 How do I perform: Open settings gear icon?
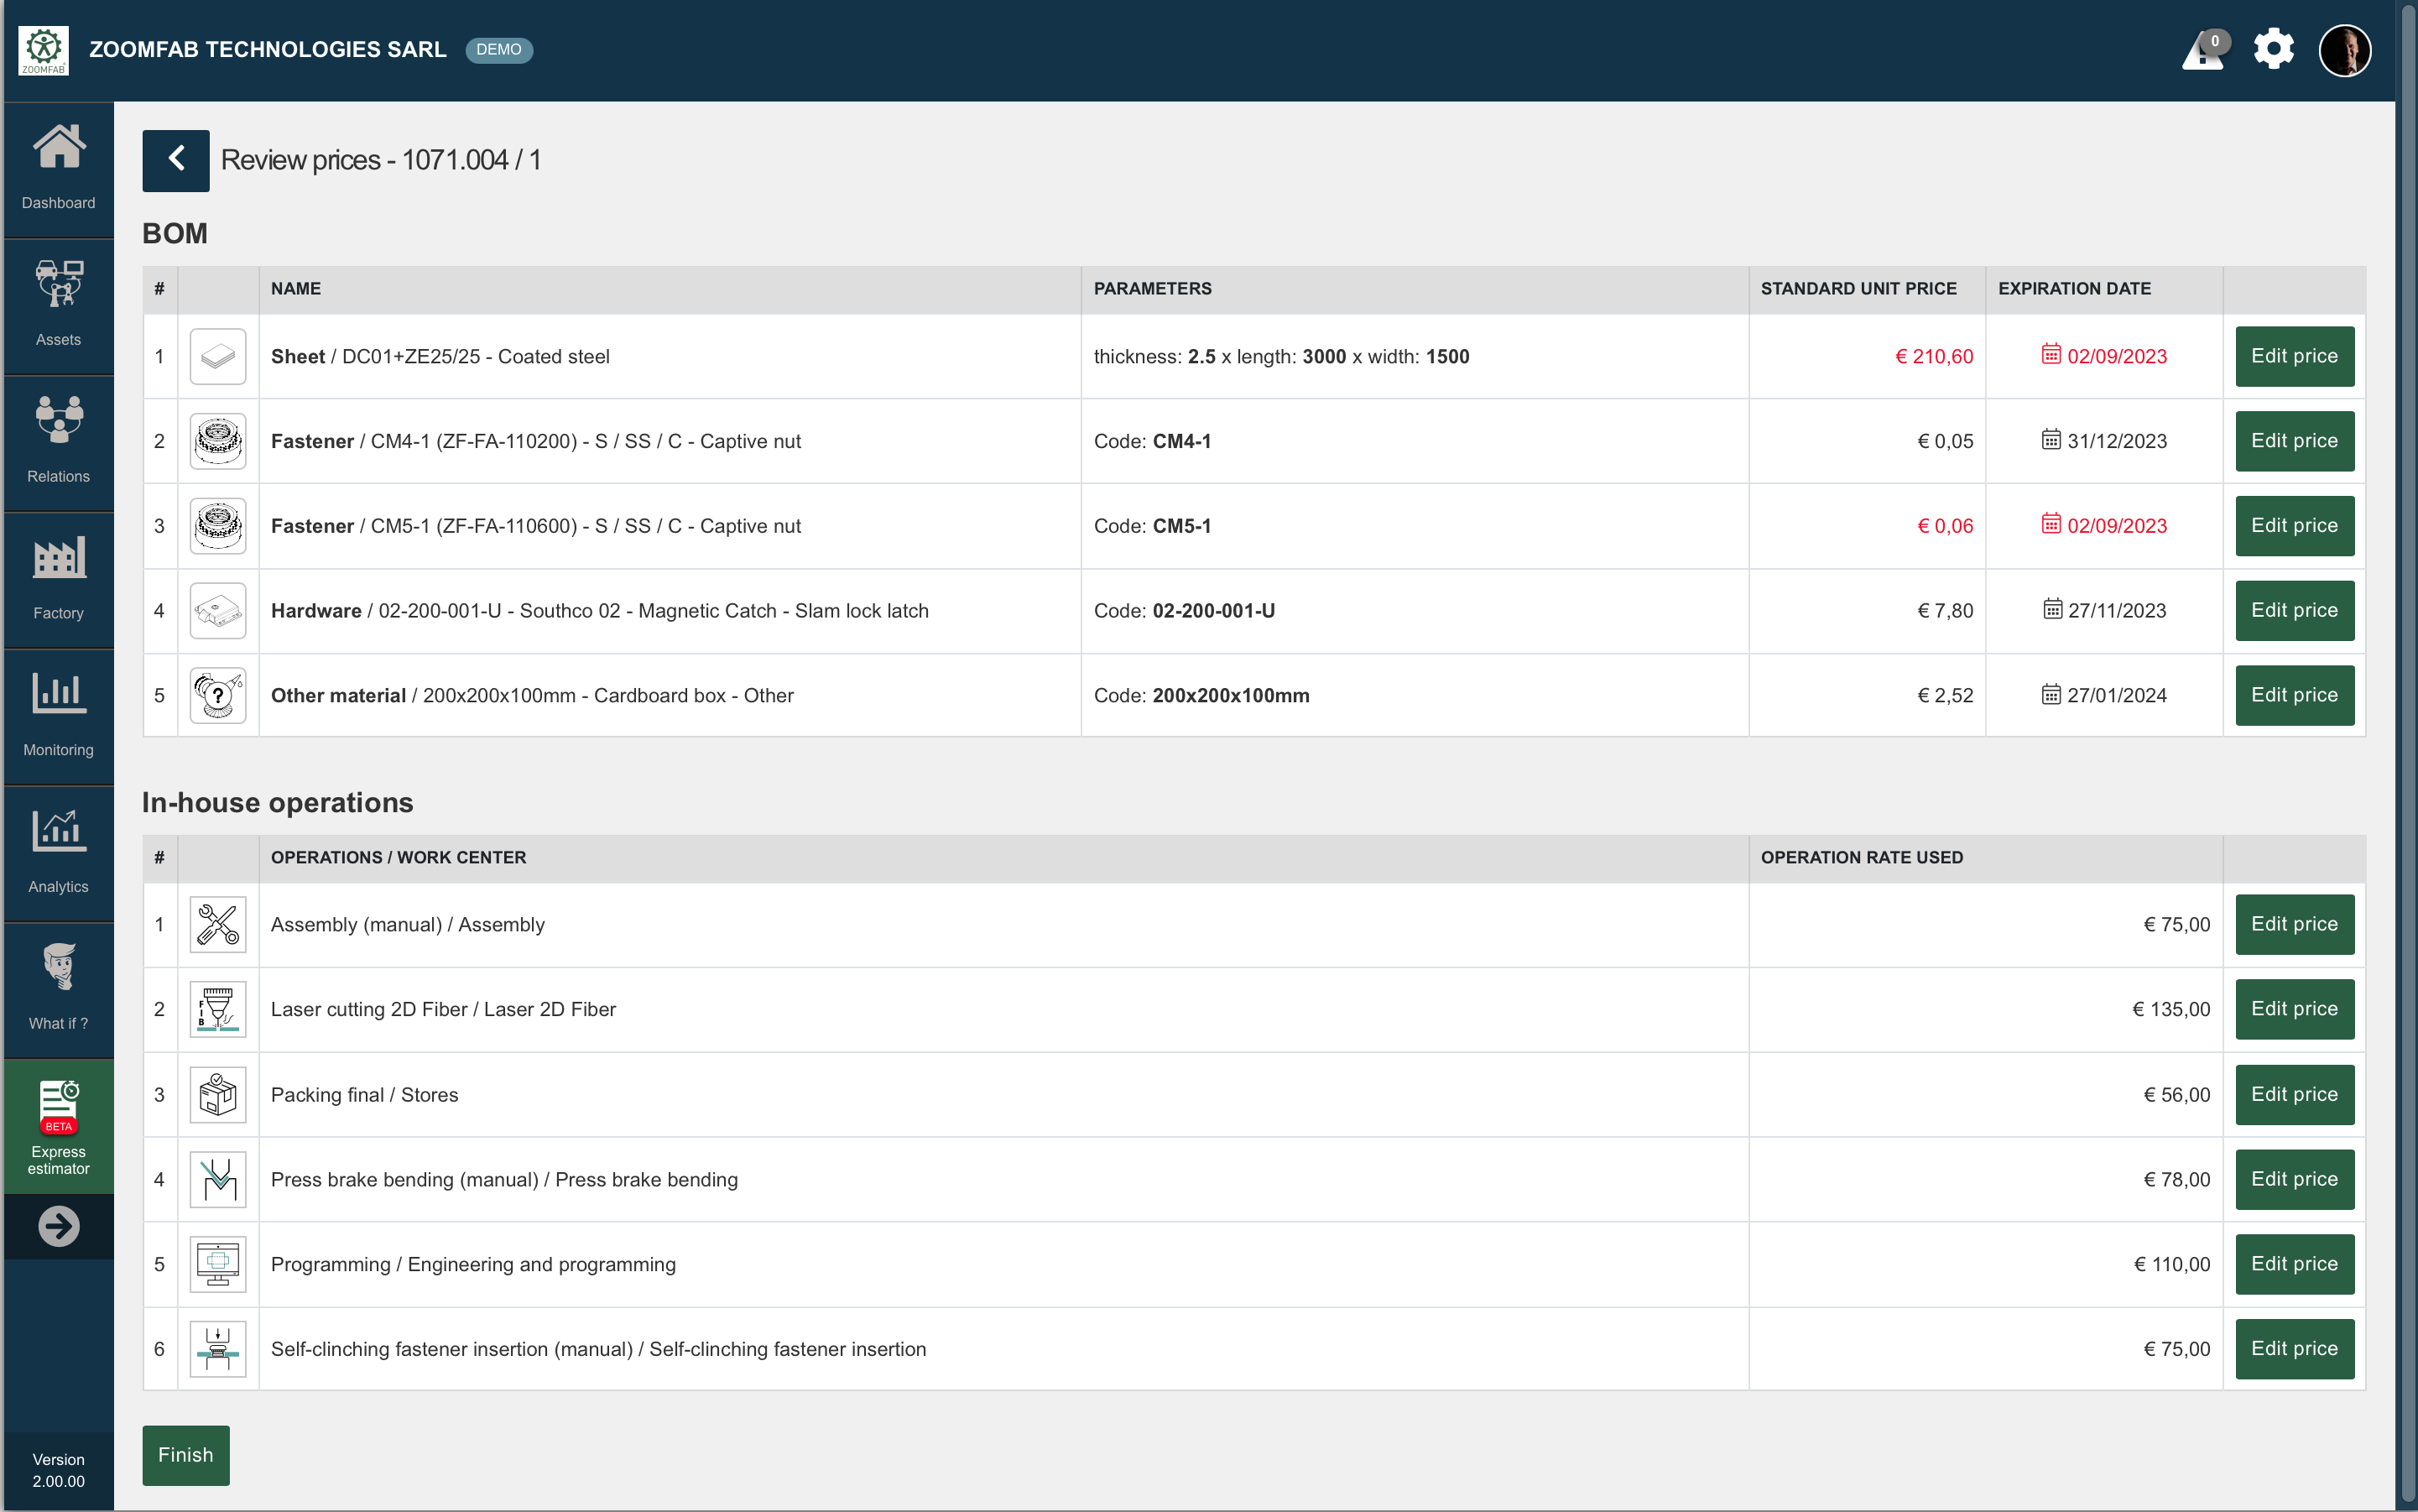2273,49
